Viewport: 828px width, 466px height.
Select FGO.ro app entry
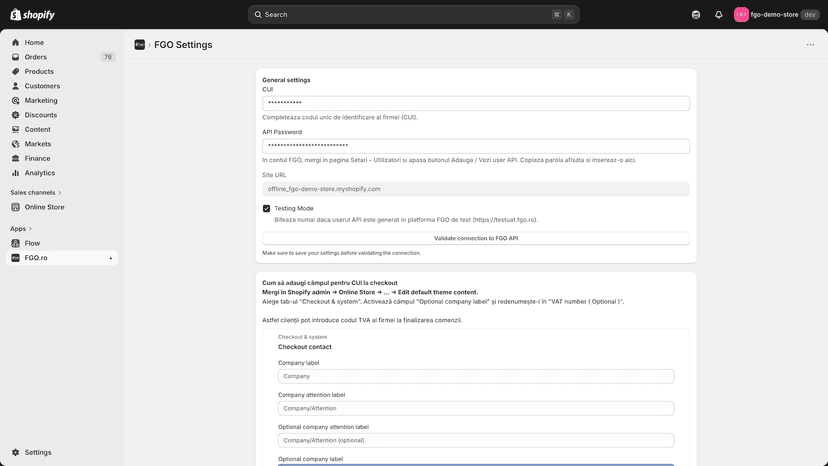[x=62, y=258]
